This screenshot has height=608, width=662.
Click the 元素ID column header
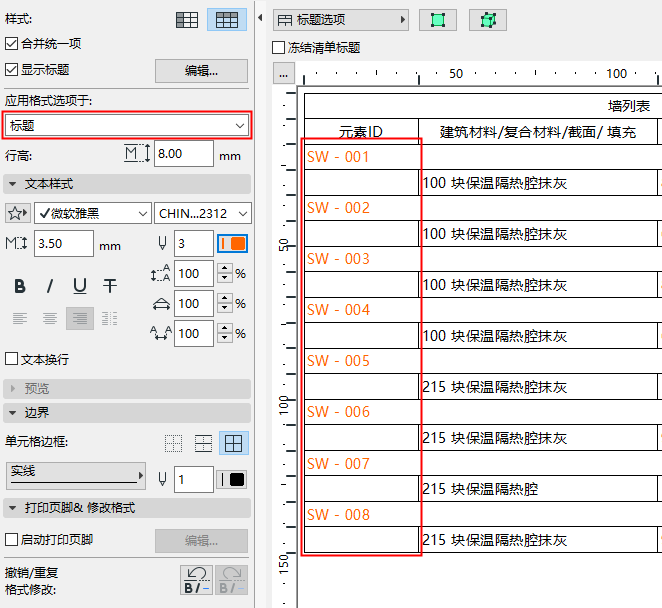click(x=361, y=132)
